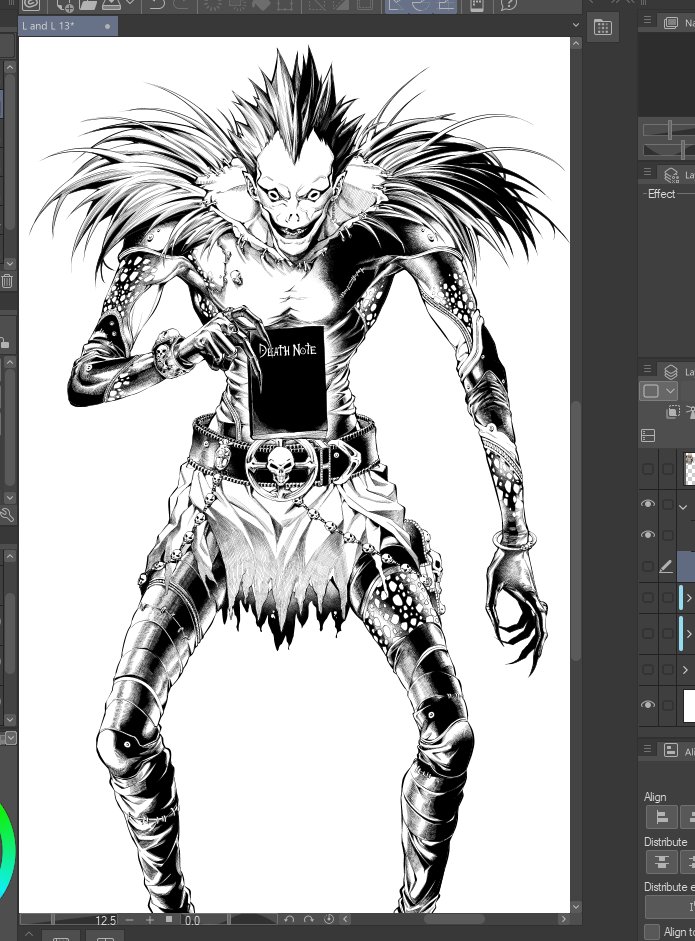
Task: Hide the white paper layer via eye
Action: coord(648,705)
